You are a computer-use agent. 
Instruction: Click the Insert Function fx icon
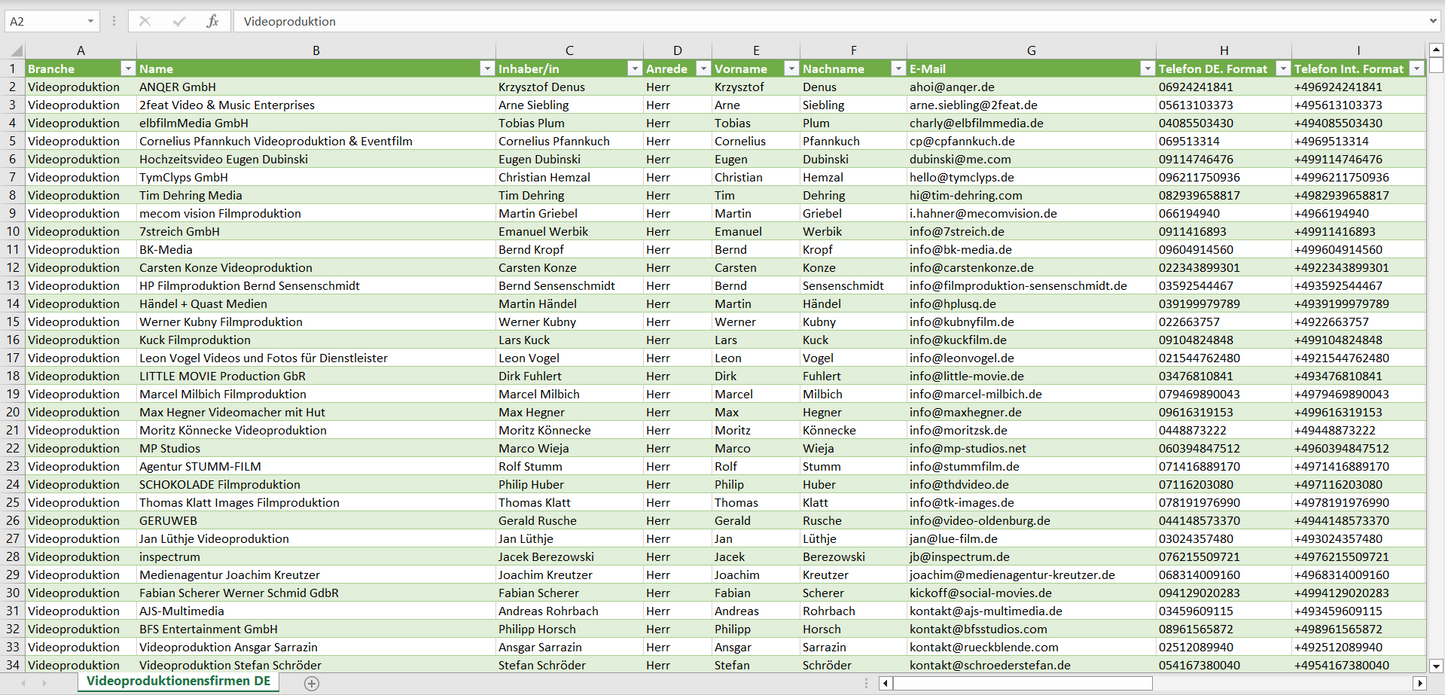click(212, 21)
